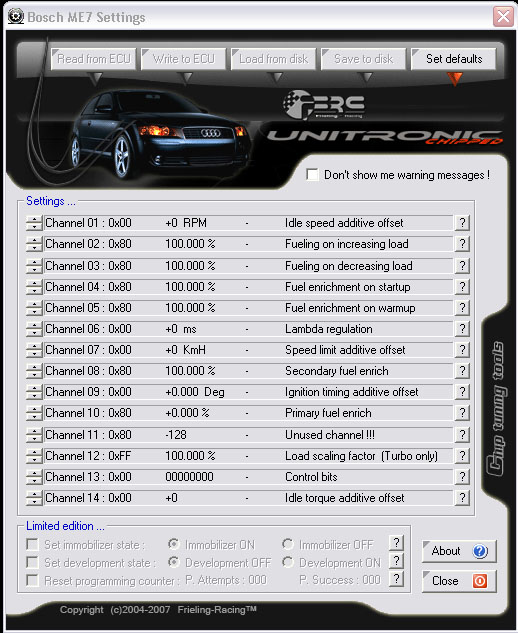This screenshot has height=633, width=518.
Task: Show help for immobilizer state option
Action: coord(396,543)
